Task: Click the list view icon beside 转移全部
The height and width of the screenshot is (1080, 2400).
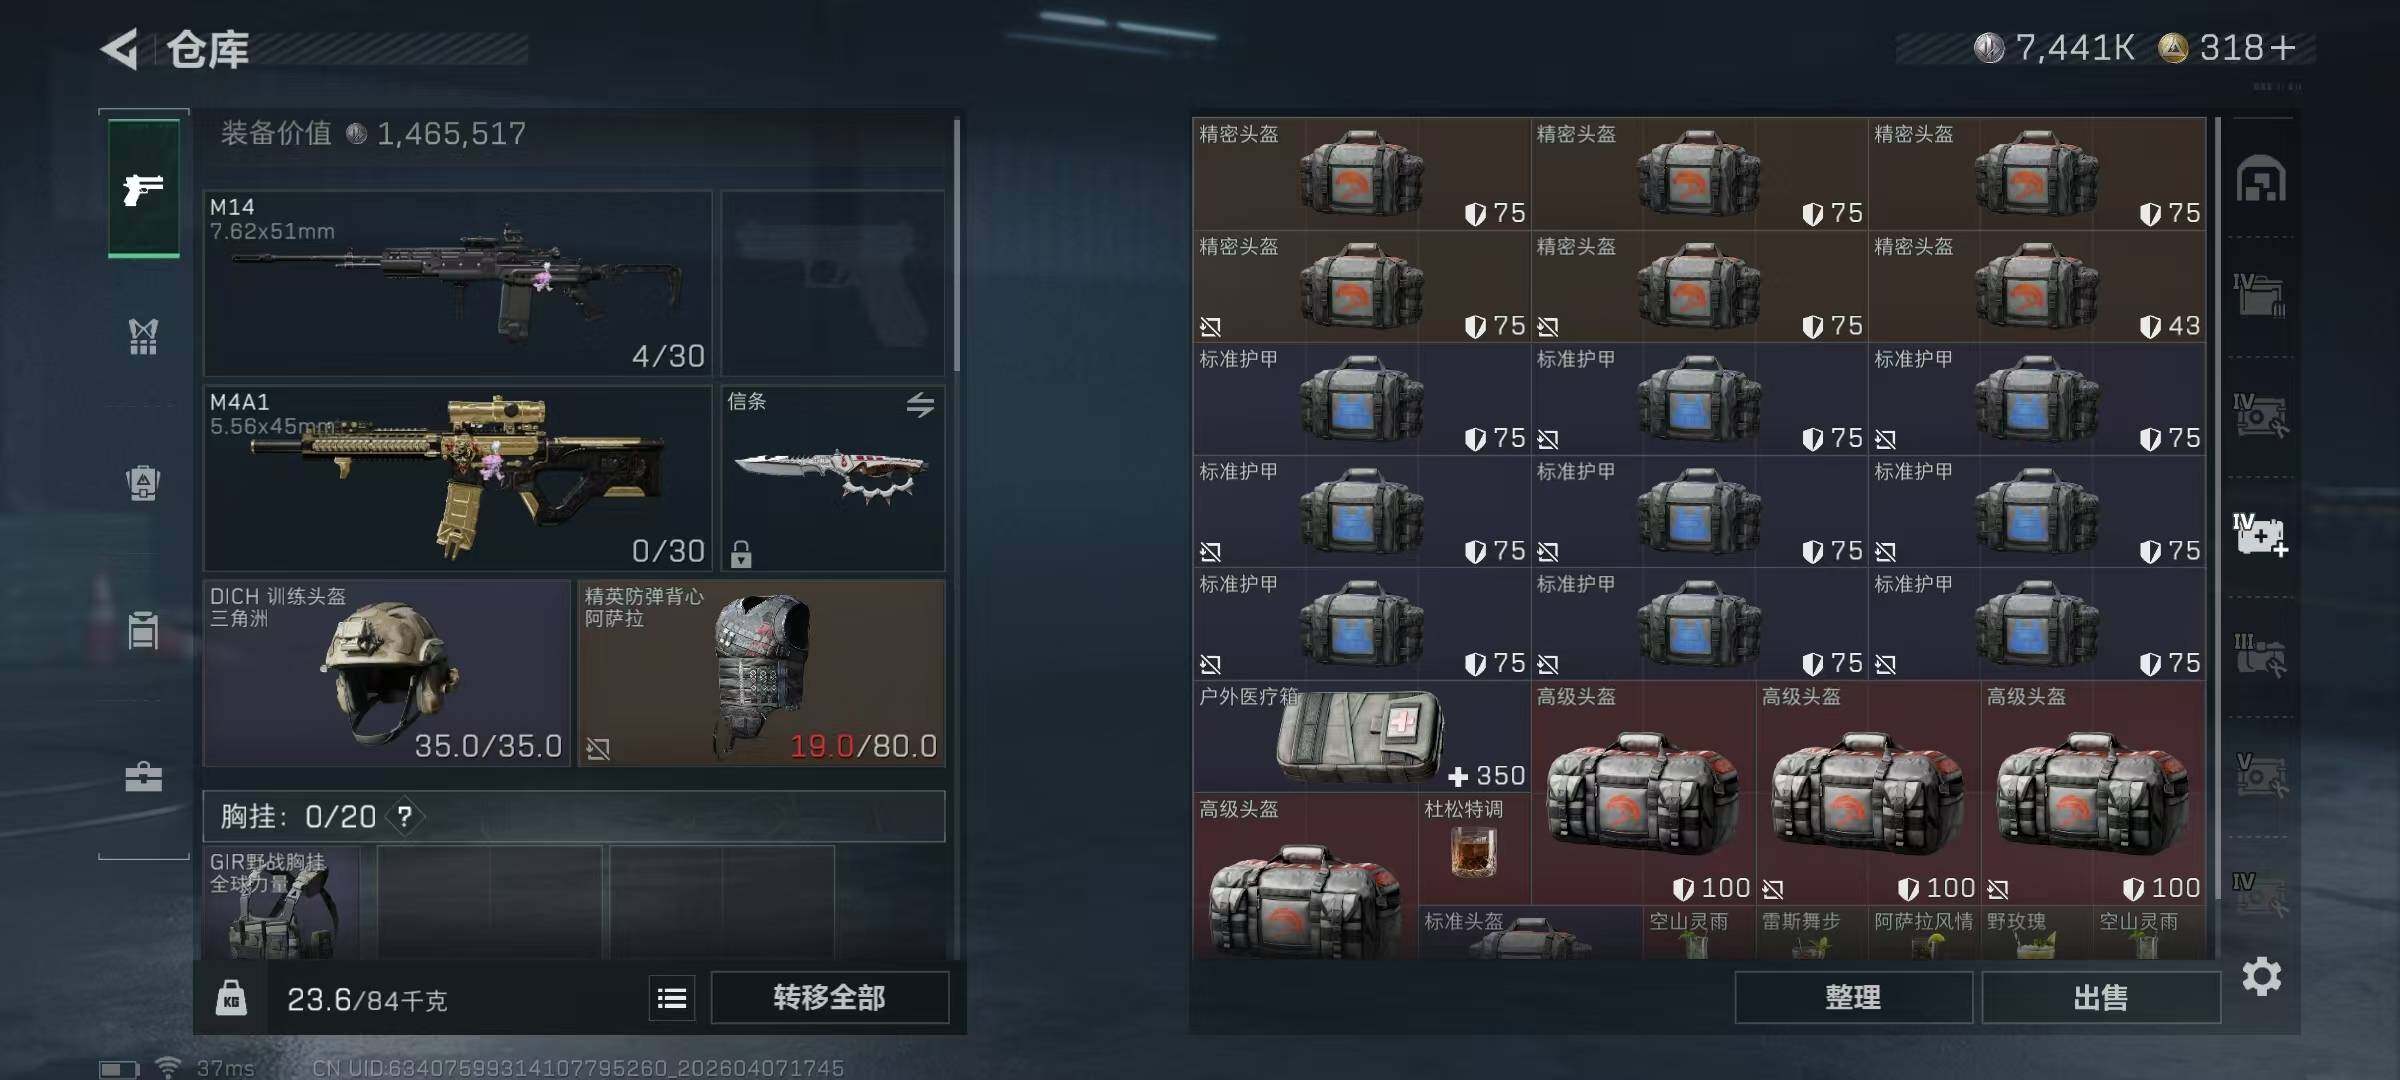Action: [672, 998]
